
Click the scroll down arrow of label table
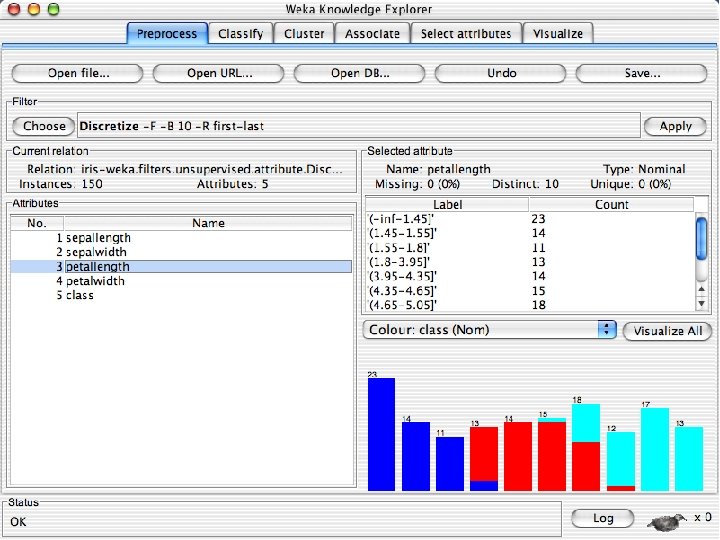click(x=701, y=304)
